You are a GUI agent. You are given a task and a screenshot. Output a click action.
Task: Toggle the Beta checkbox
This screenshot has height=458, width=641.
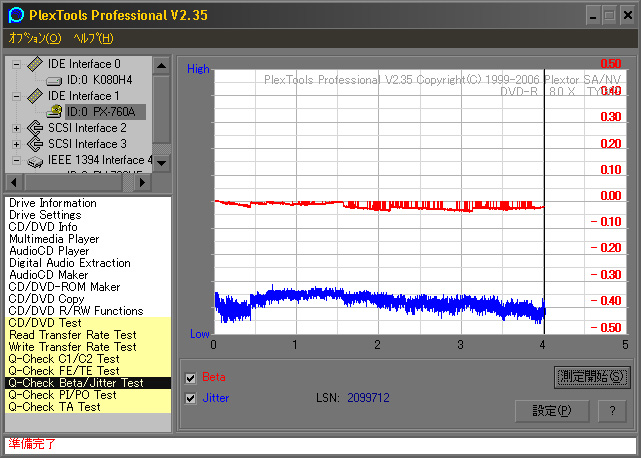click(x=191, y=378)
